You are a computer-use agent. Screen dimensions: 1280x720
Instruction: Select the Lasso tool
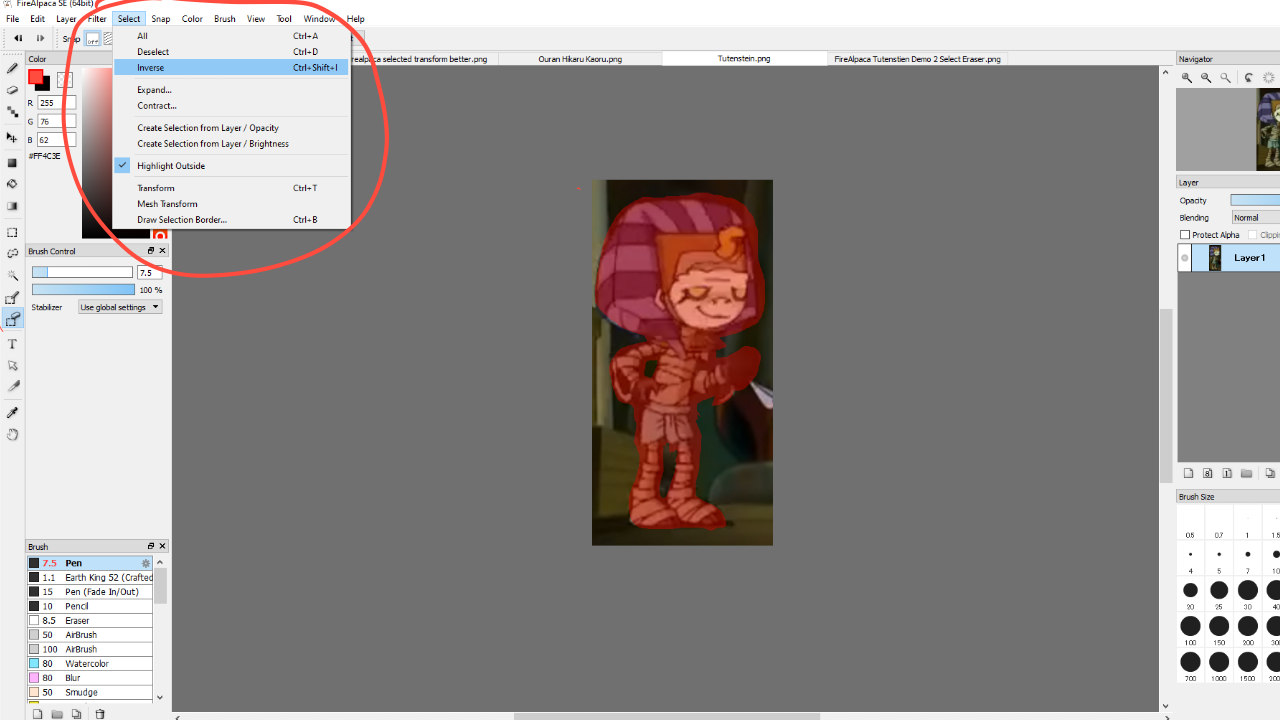tap(12, 254)
